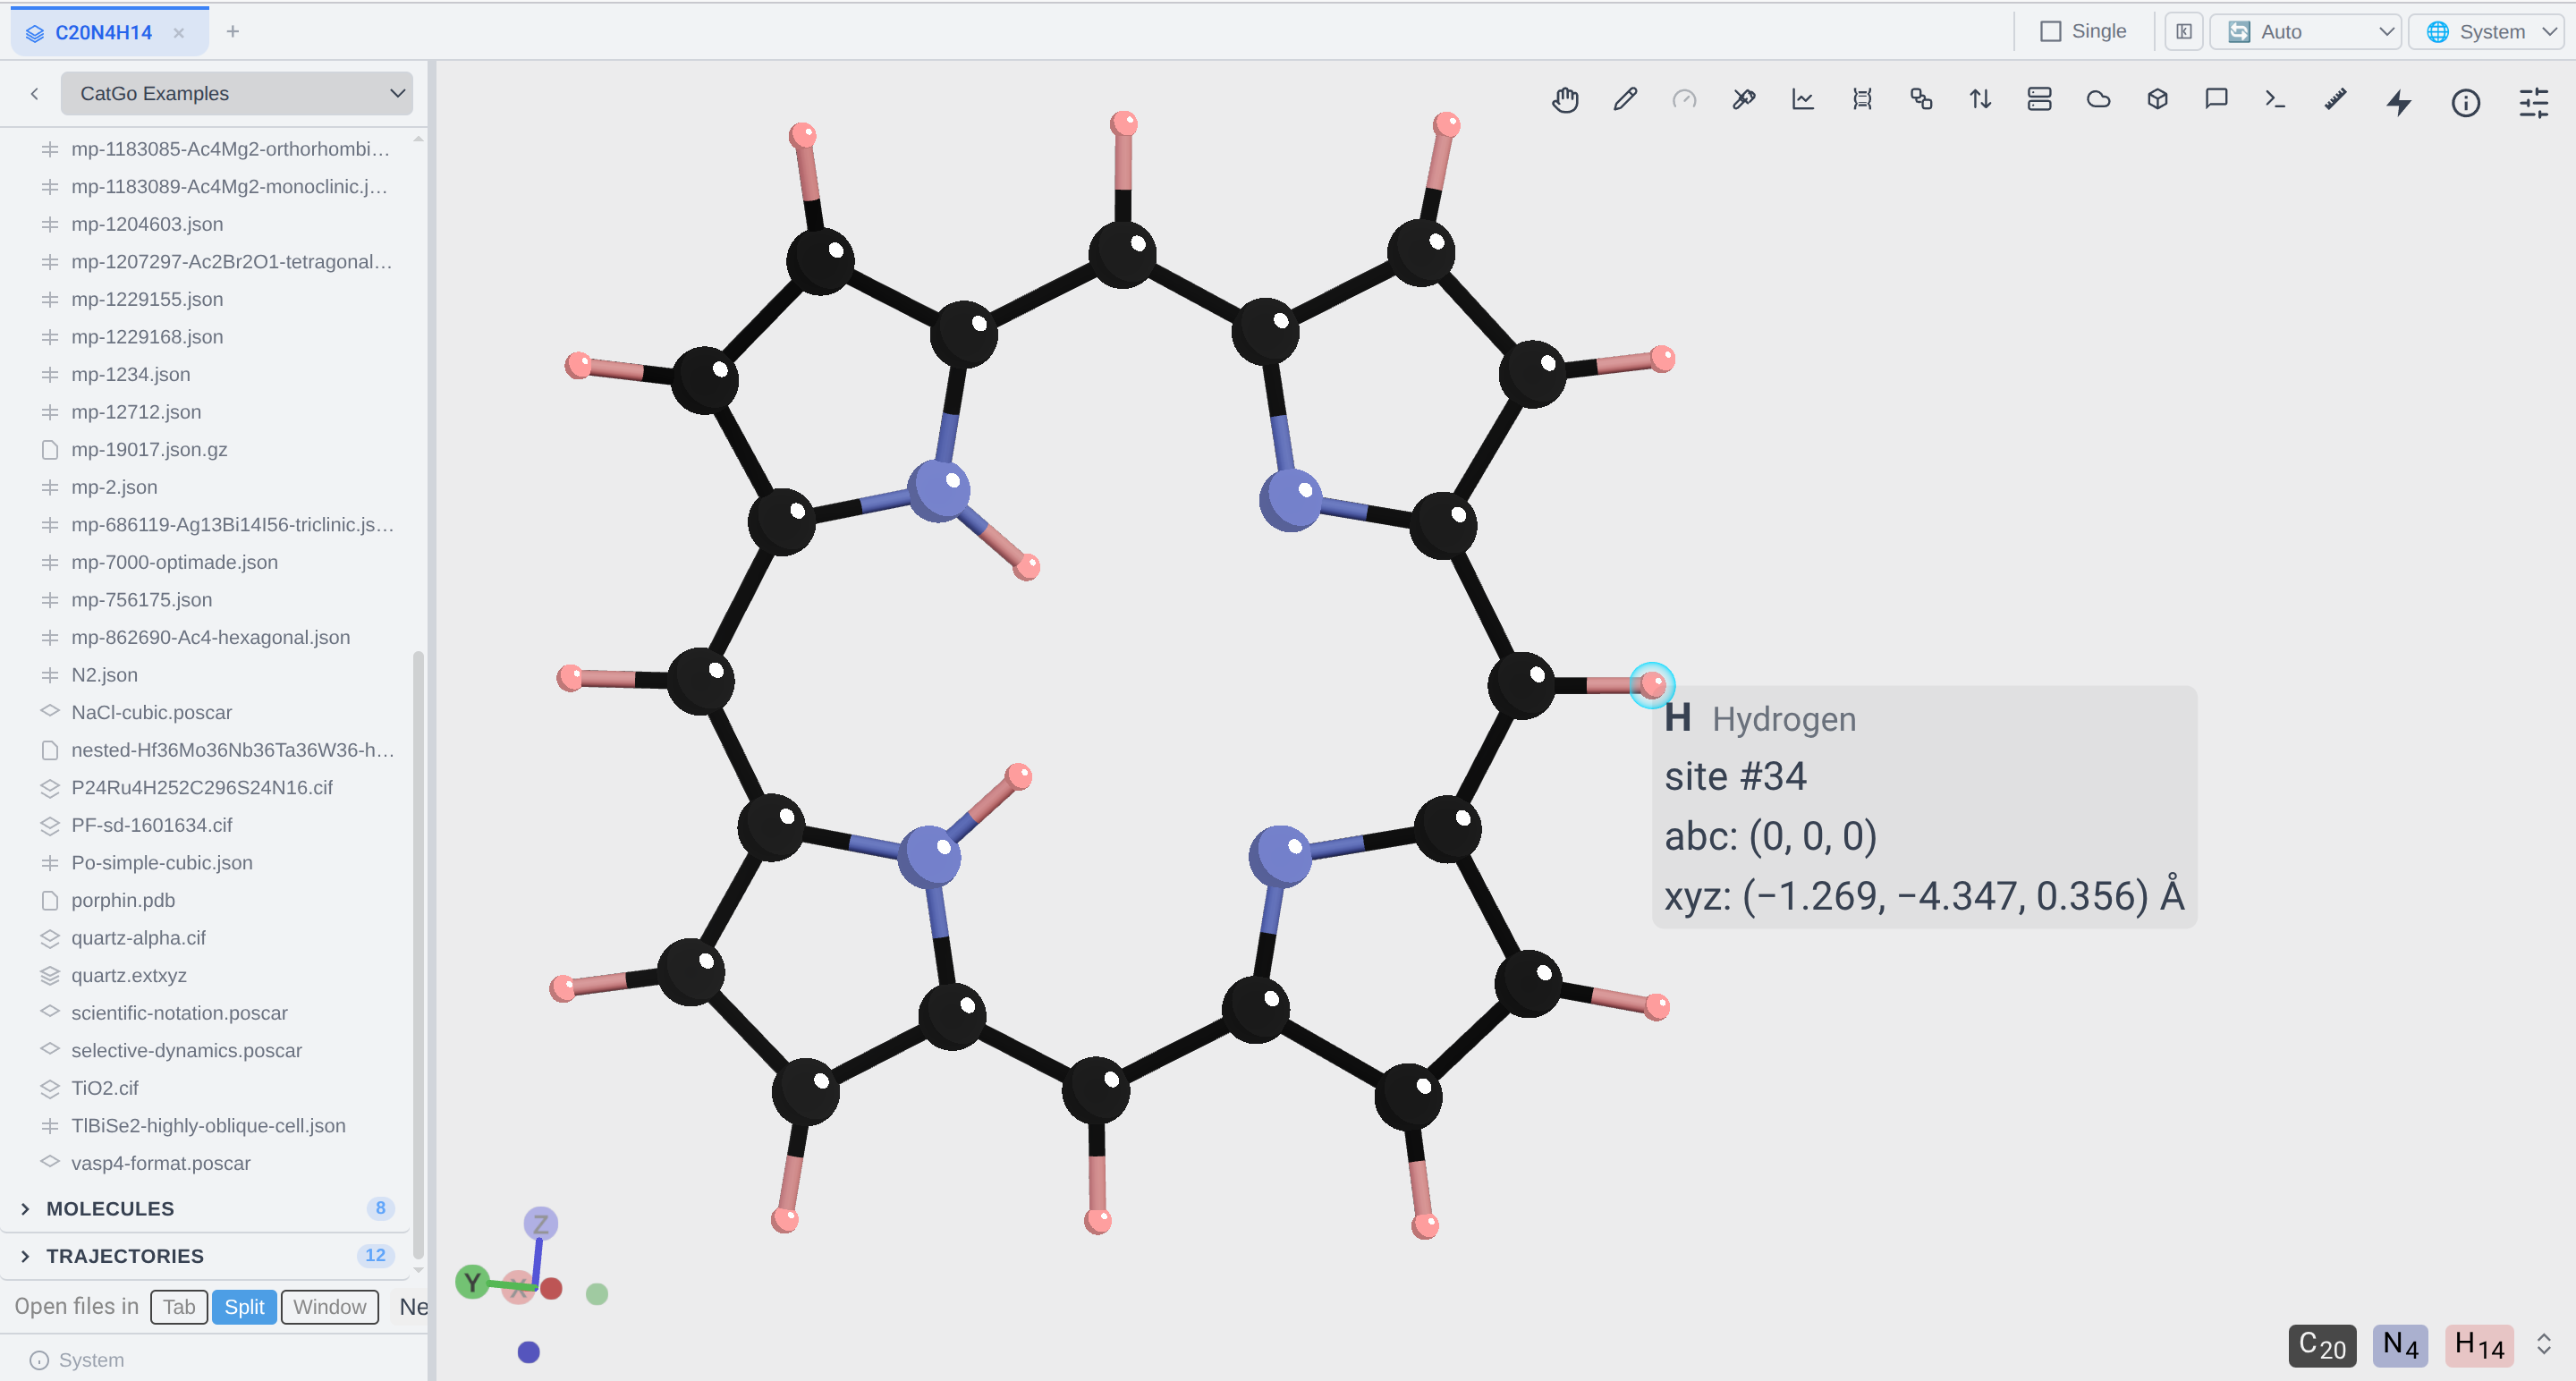Click the linked squares toolbar icon

coord(1921,99)
